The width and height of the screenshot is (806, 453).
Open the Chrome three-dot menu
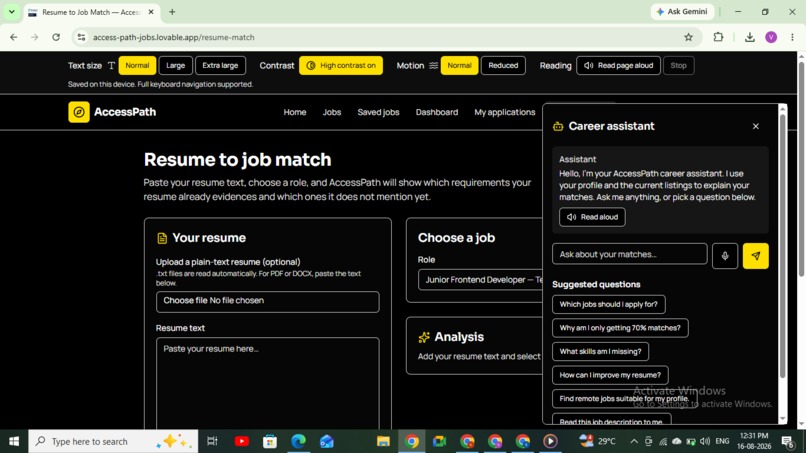point(792,37)
